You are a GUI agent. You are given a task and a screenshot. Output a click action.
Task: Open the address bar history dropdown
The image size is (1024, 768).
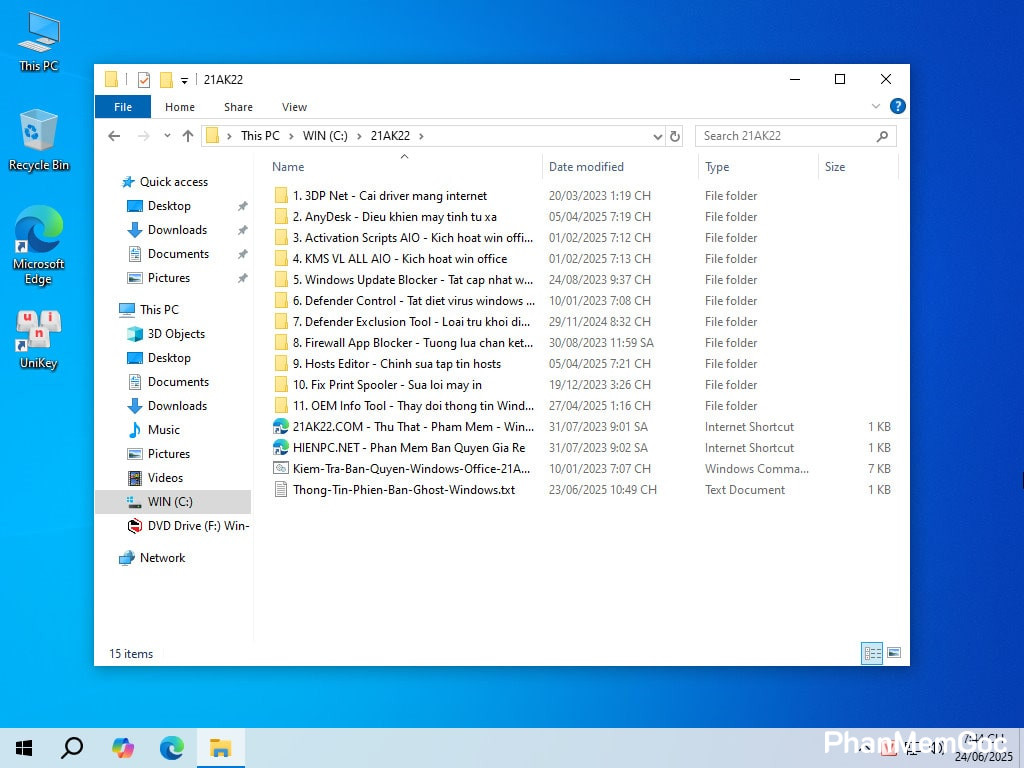(x=657, y=136)
